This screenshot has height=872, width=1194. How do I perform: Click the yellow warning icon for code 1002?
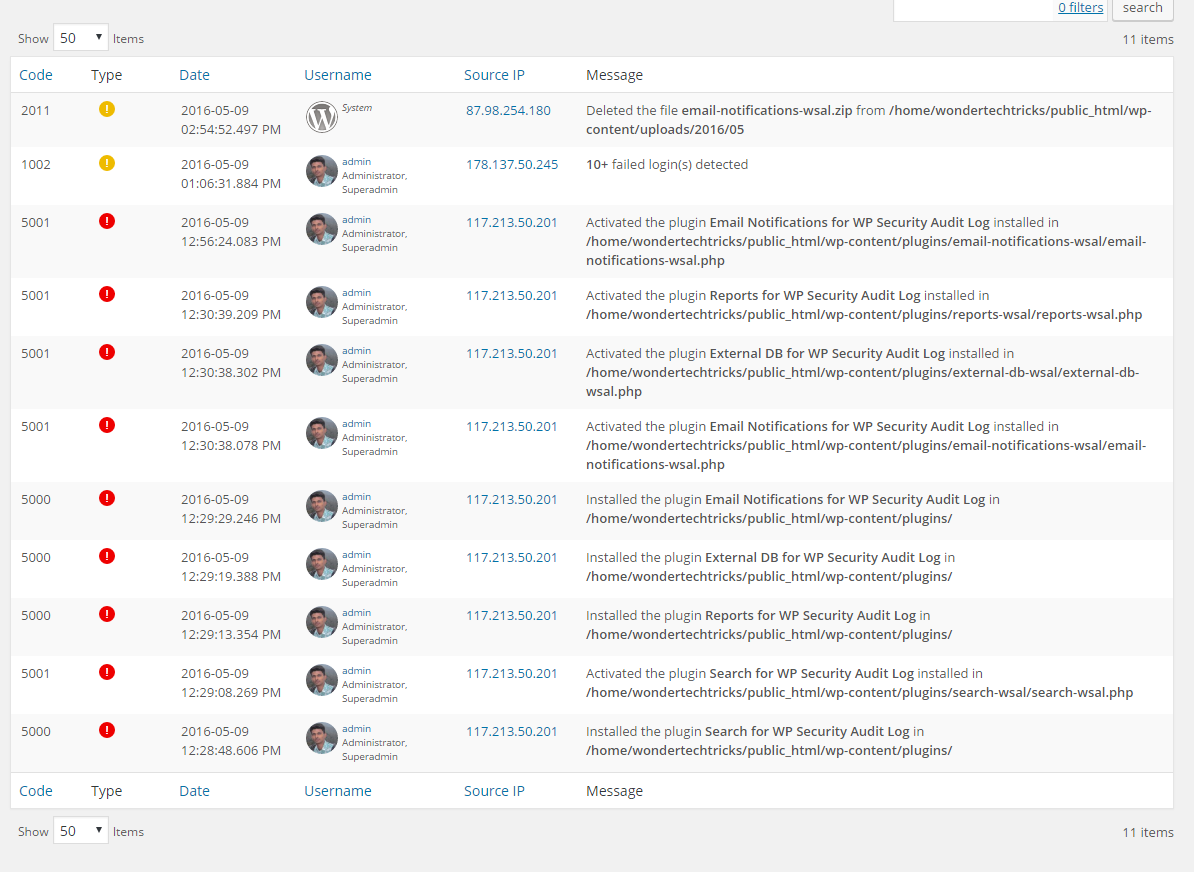(x=107, y=163)
